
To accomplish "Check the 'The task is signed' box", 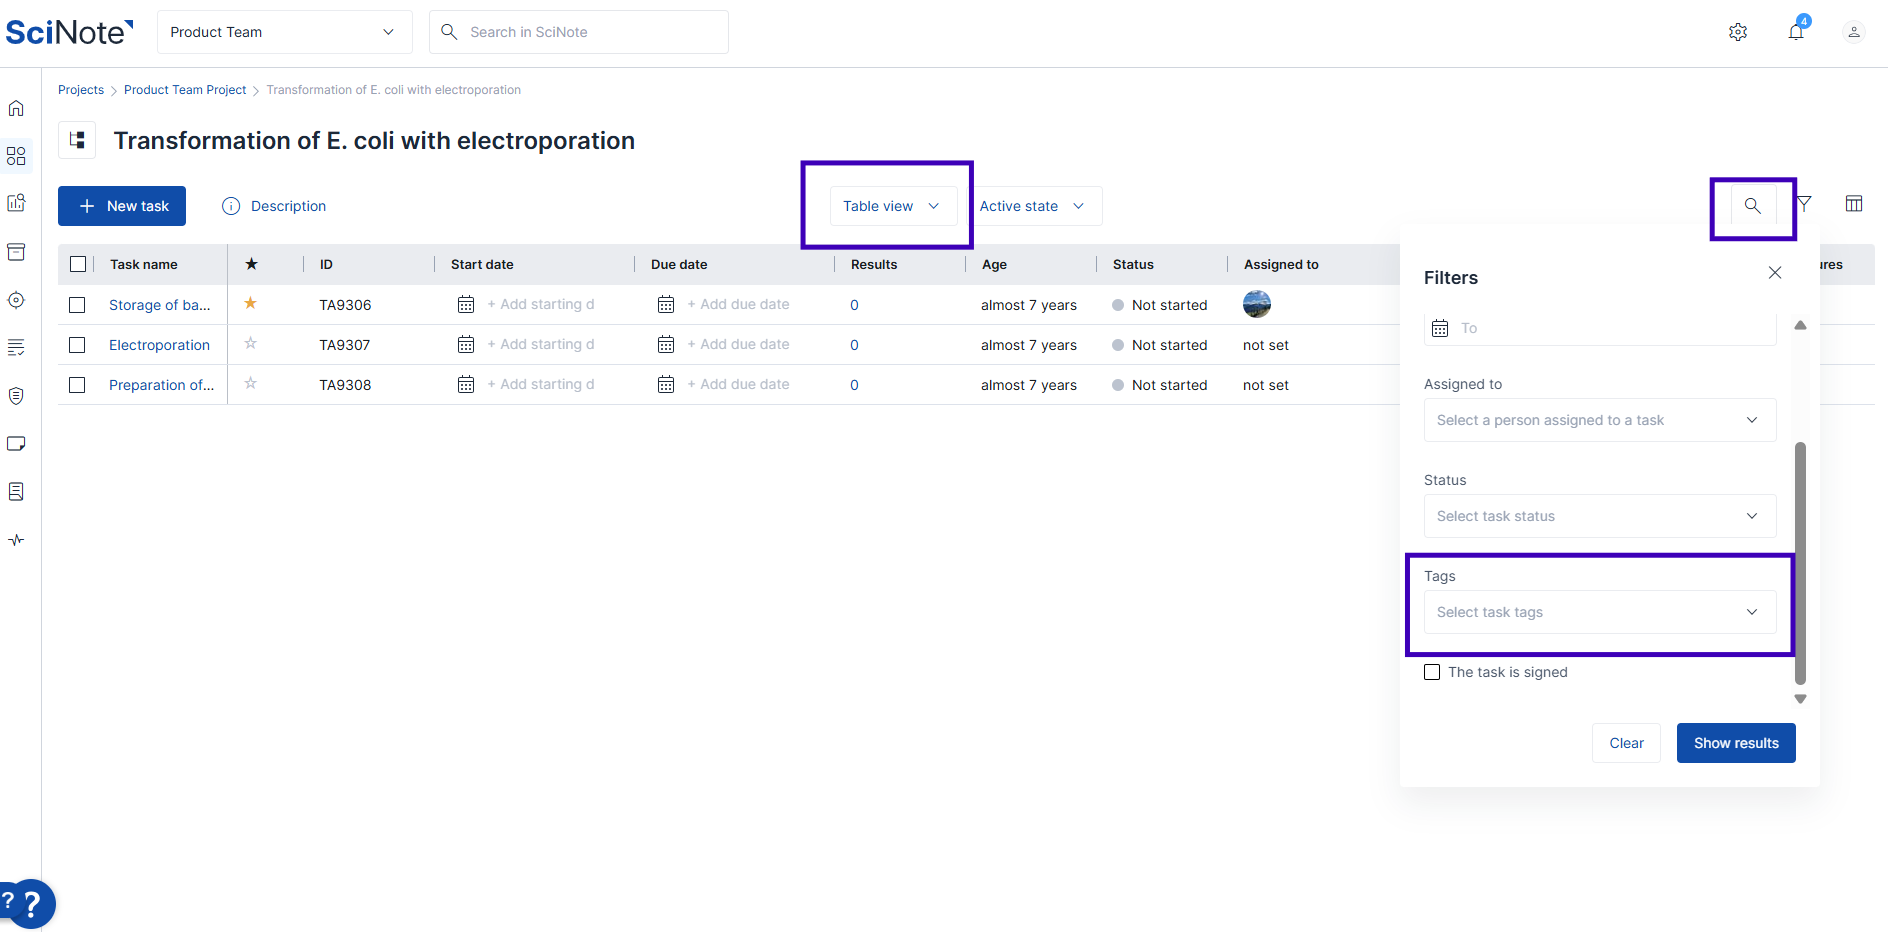I will pos(1432,672).
